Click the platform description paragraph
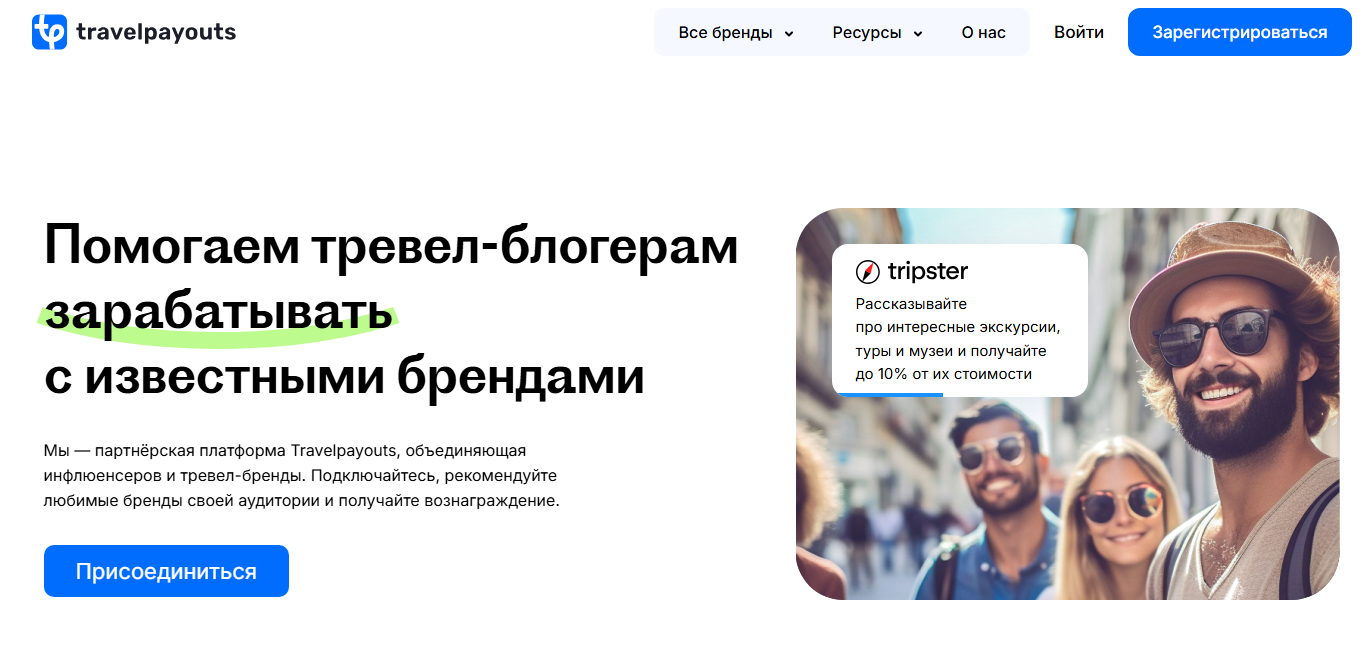This screenshot has height=666, width=1369. [x=300, y=476]
